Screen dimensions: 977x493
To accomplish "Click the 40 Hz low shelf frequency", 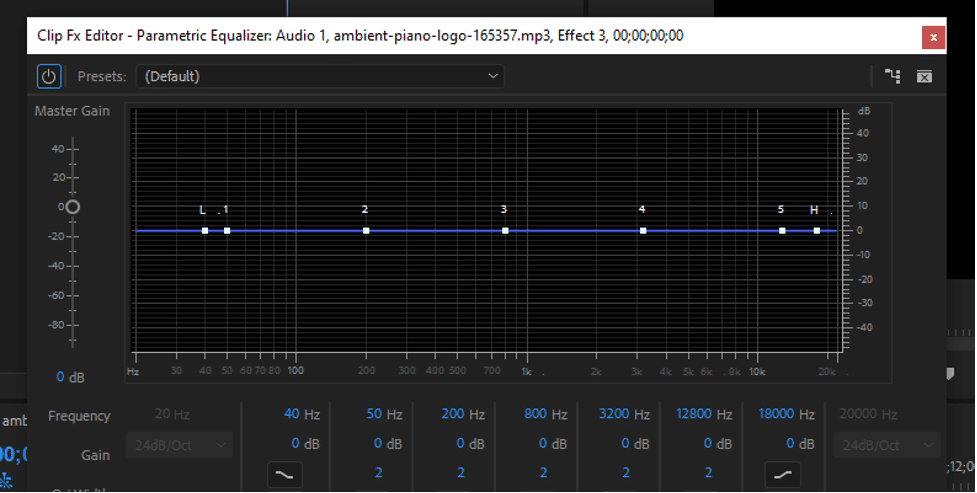I will point(302,414).
